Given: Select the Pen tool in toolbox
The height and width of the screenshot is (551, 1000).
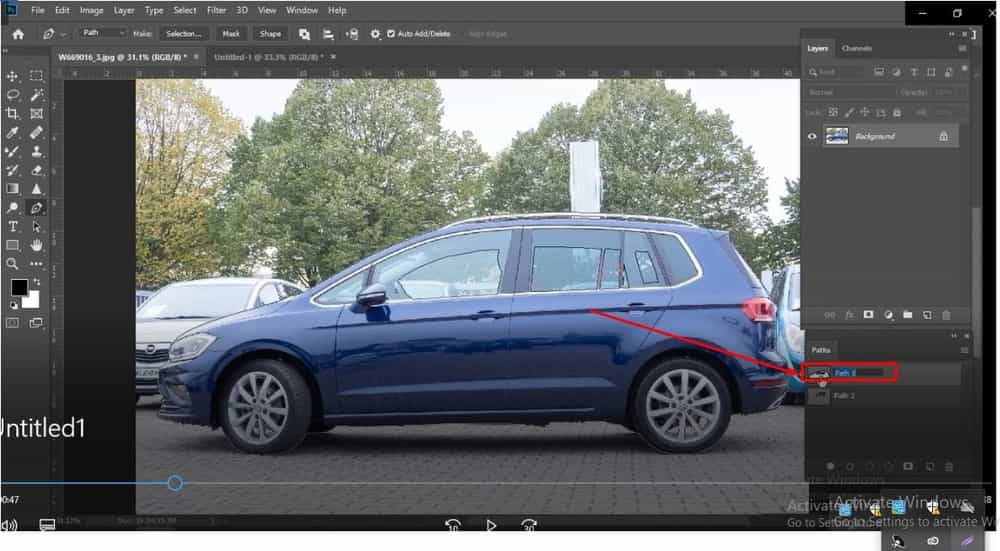Looking at the screenshot, I should [x=36, y=208].
